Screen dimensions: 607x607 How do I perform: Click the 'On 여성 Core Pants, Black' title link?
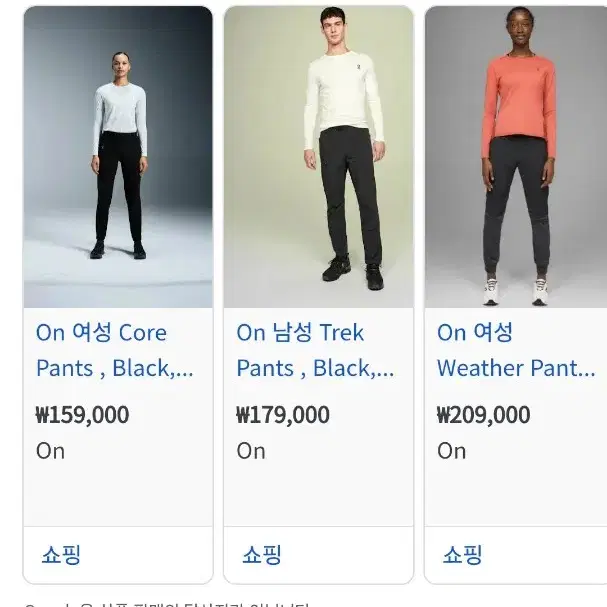115,350
